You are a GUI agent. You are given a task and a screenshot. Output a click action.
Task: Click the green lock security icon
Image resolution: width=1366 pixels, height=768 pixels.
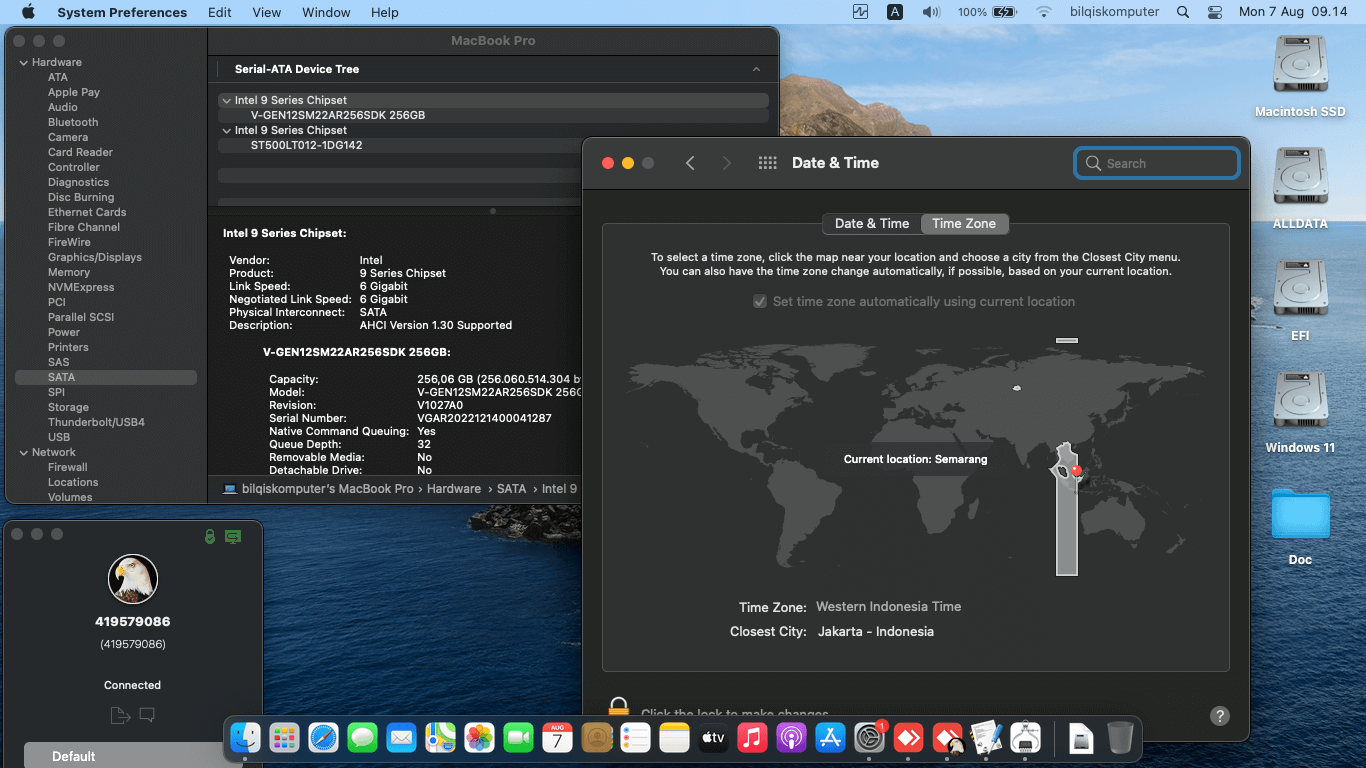(209, 536)
